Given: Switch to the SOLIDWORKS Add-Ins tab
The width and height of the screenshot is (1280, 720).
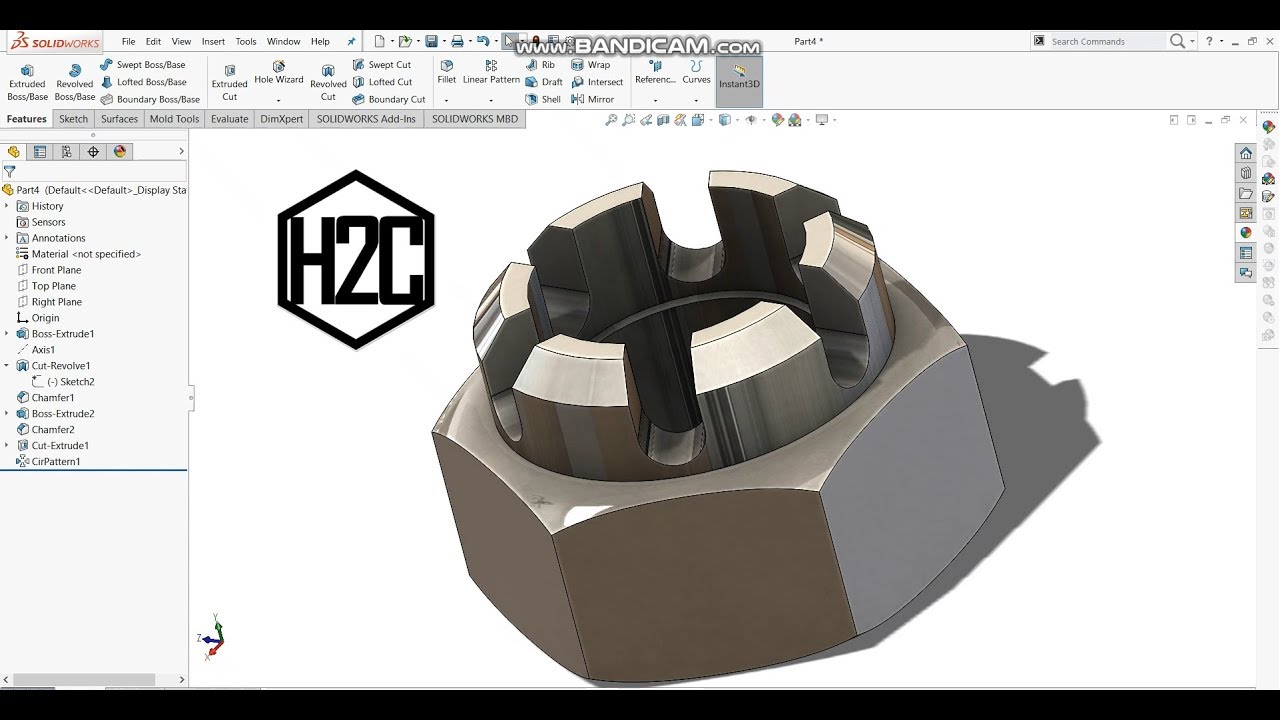Looking at the screenshot, I should (x=366, y=119).
